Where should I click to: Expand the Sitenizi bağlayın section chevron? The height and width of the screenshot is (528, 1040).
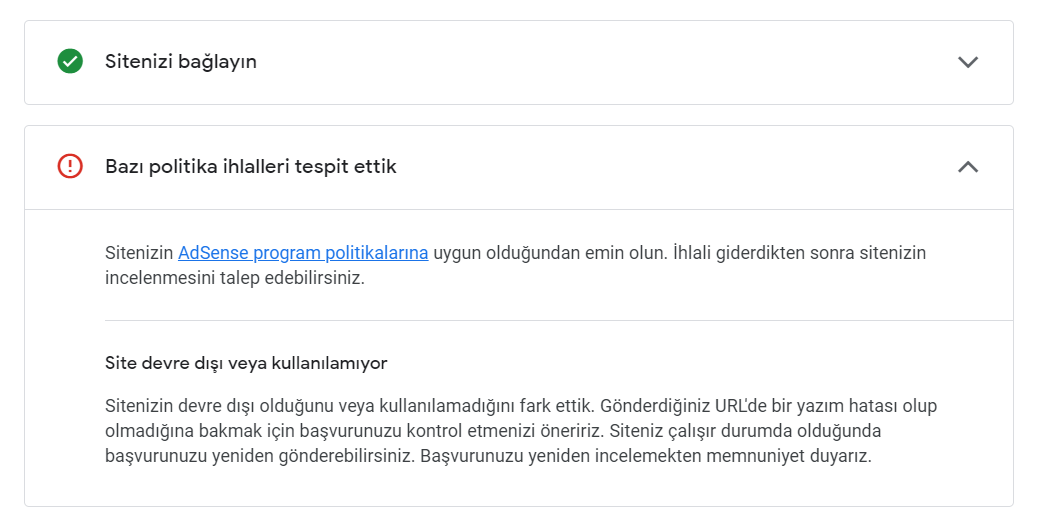[x=968, y=62]
